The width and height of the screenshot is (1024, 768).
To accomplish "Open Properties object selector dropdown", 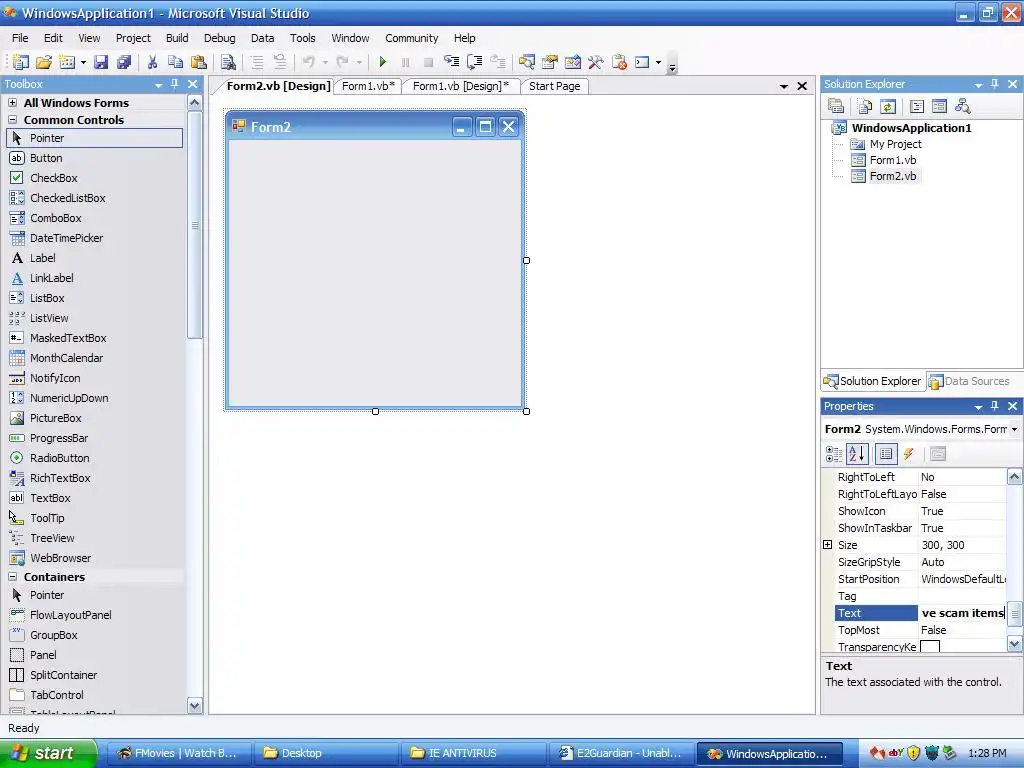I will 1014,429.
